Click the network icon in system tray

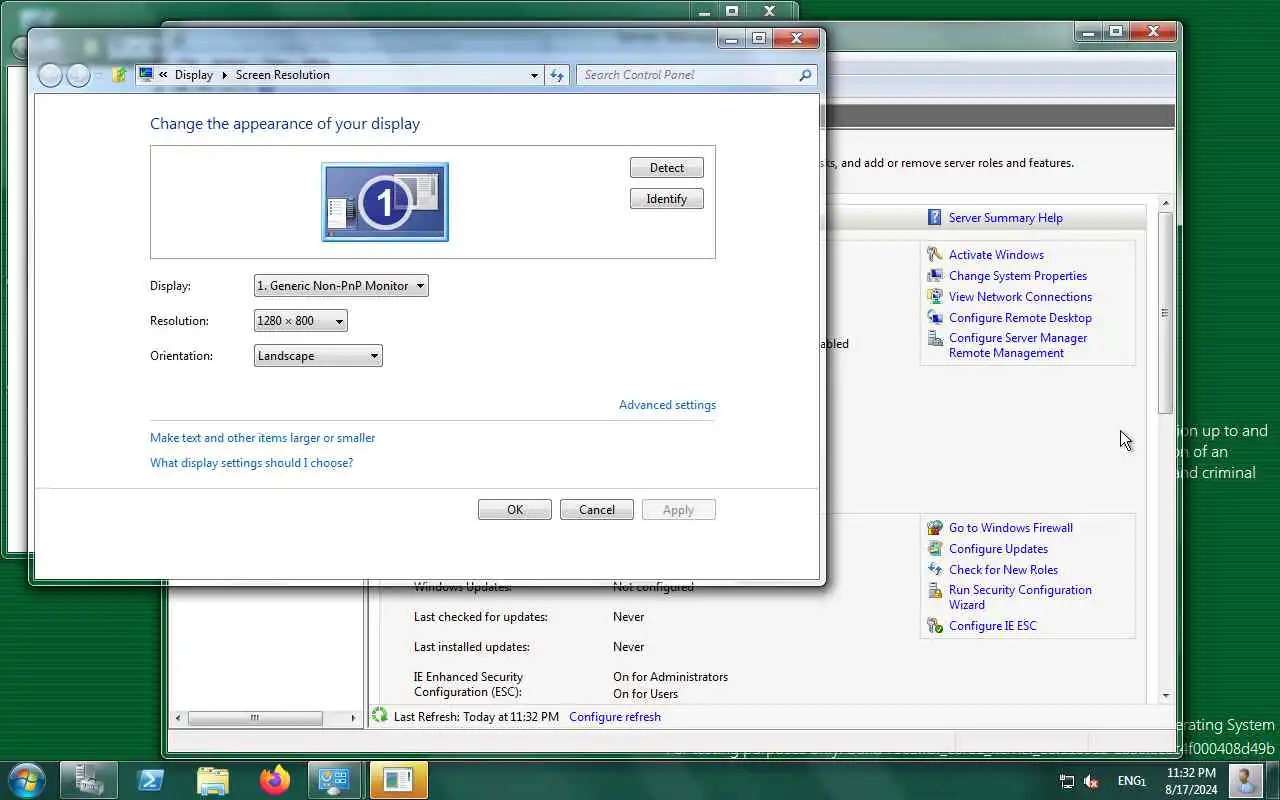coord(1067,781)
